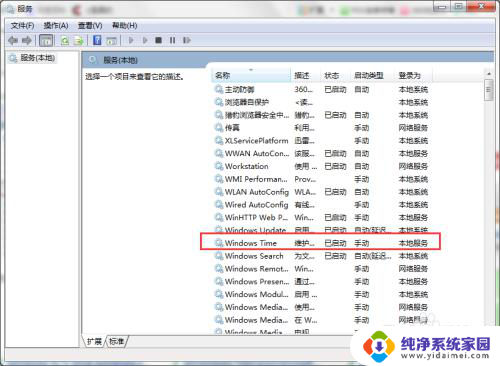Click the gear icon beside Wired AutoConfig

219,204
